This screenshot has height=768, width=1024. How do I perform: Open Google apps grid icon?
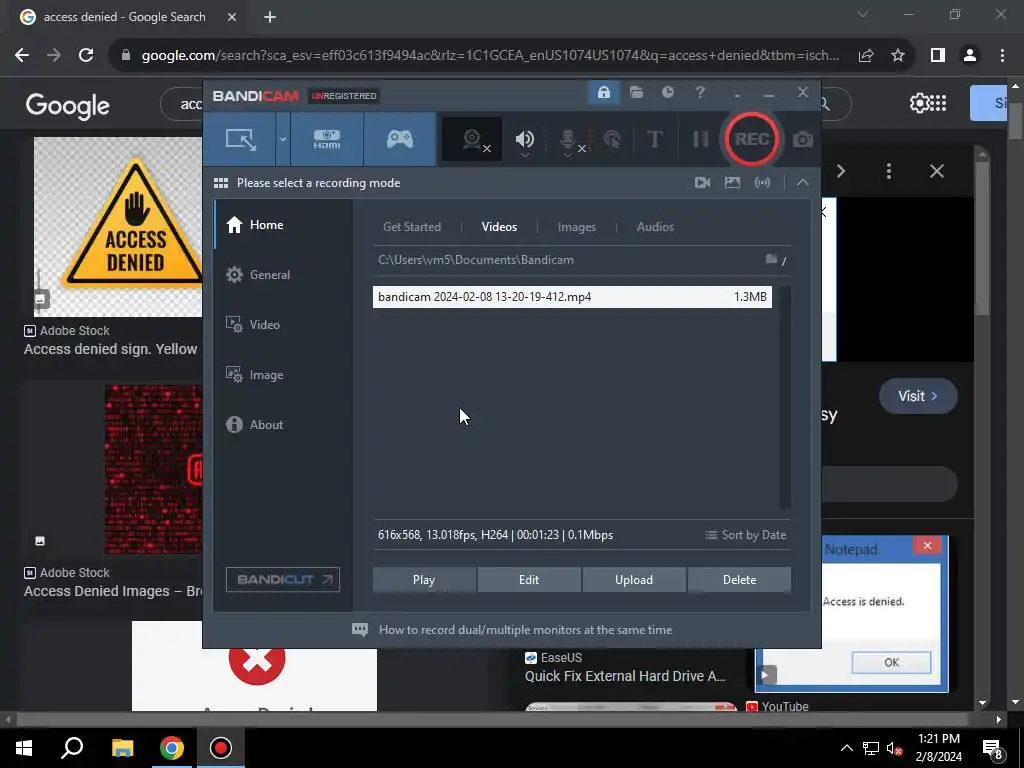click(938, 103)
